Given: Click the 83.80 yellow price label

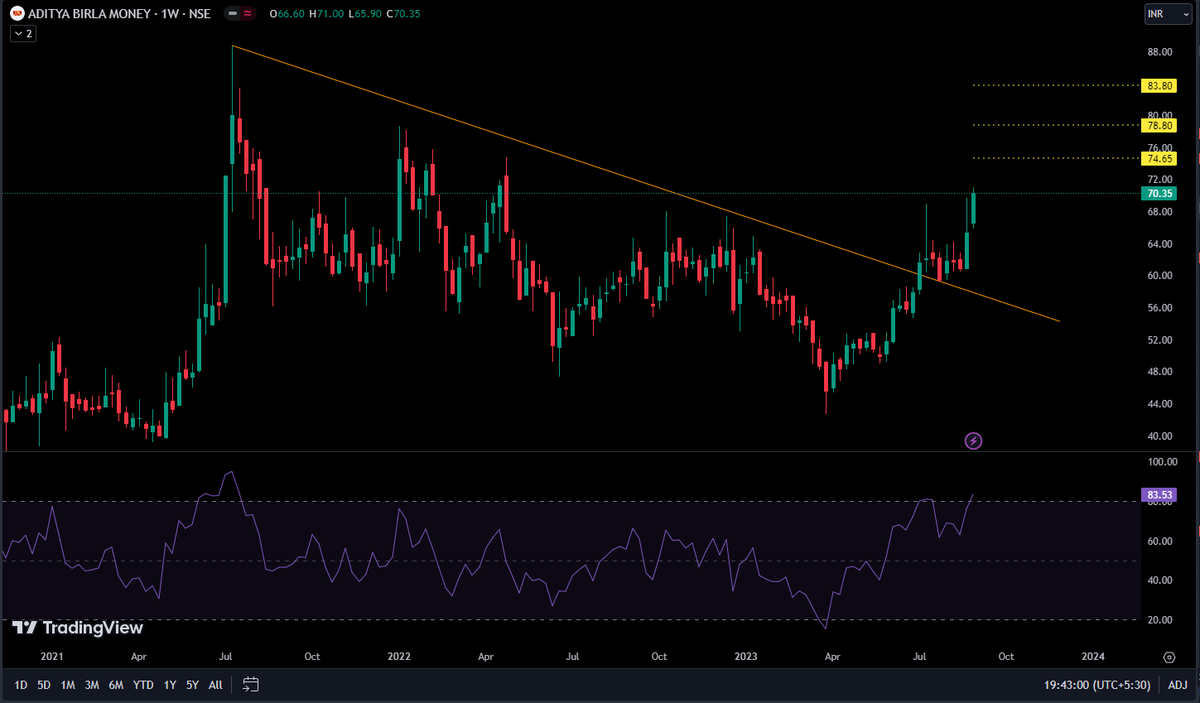Looking at the screenshot, I should [x=1160, y=86].
